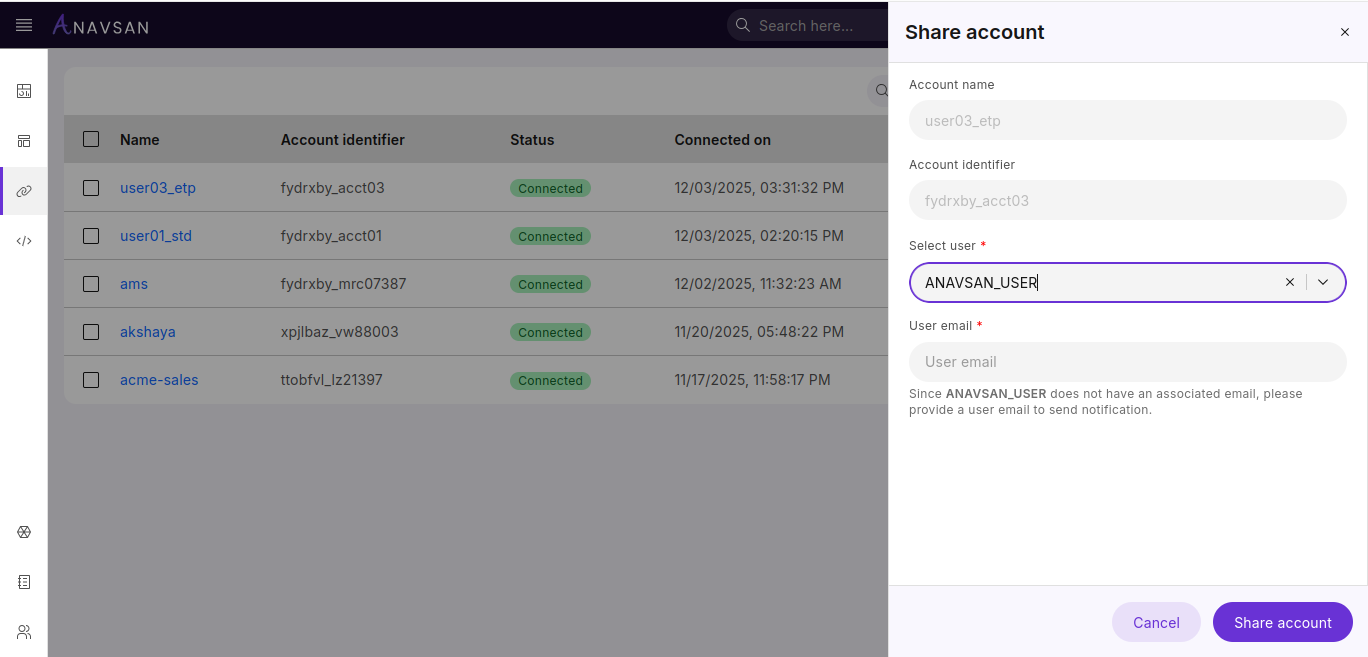Screen dimensions: 1368x657
Task: Open the notebook icon in sidebar
Action: pyautogui.click(x=24, y=582)
